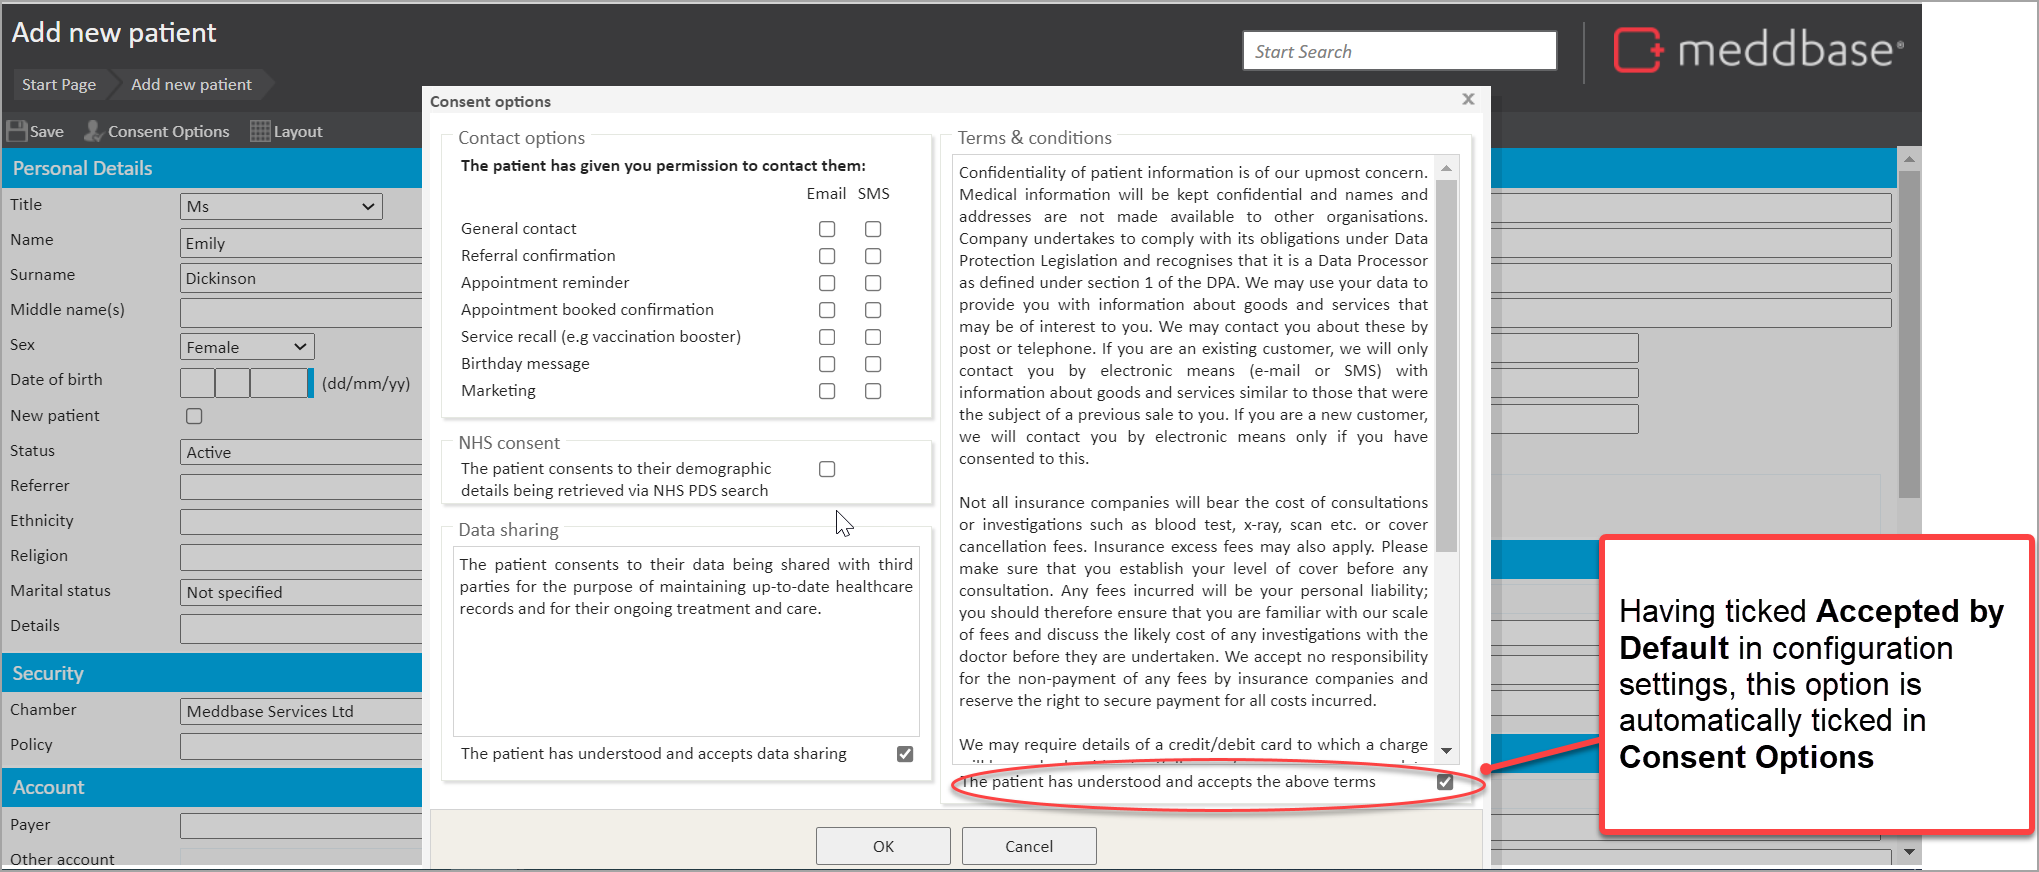Toggle accepts the above terms checkbox
The height and width of the screenshot is (872, 2039).
click(x=1445, y=782)
